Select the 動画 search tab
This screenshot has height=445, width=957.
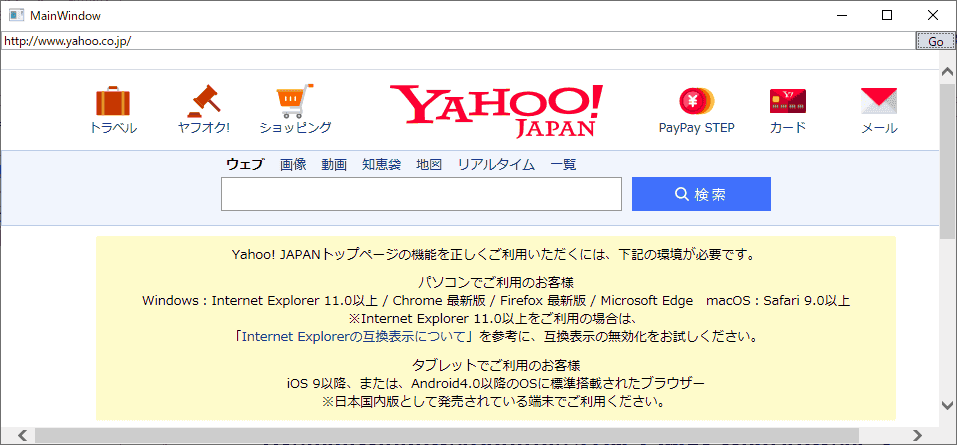click(334, 164)
